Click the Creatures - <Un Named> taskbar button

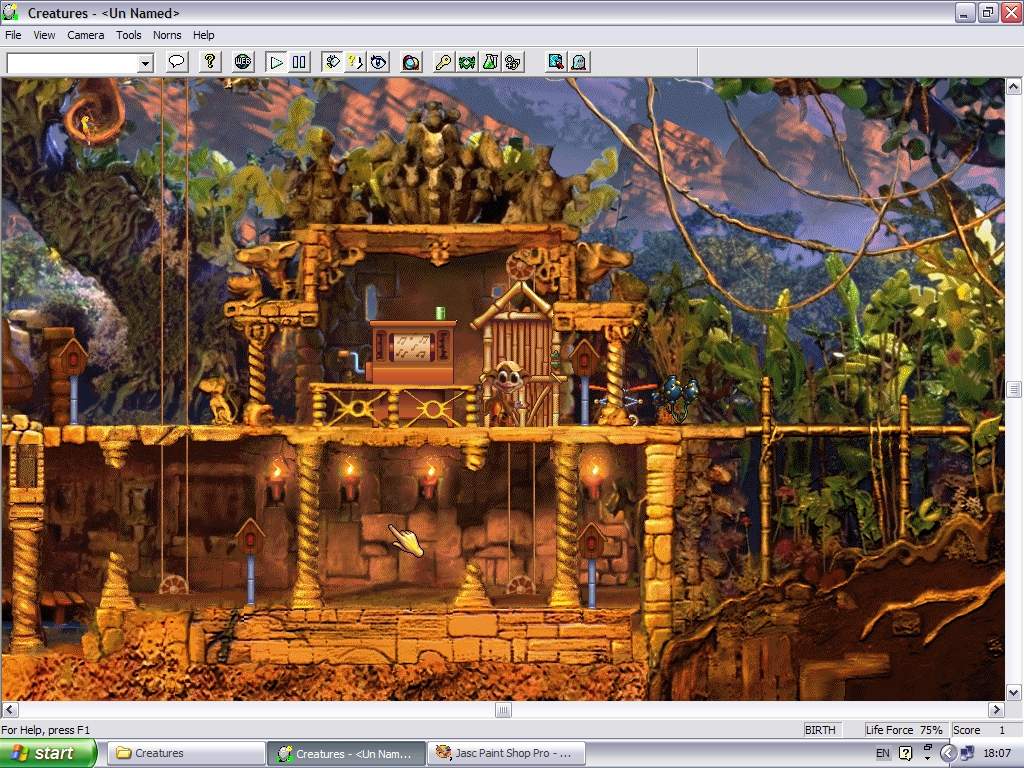(346, 754)
